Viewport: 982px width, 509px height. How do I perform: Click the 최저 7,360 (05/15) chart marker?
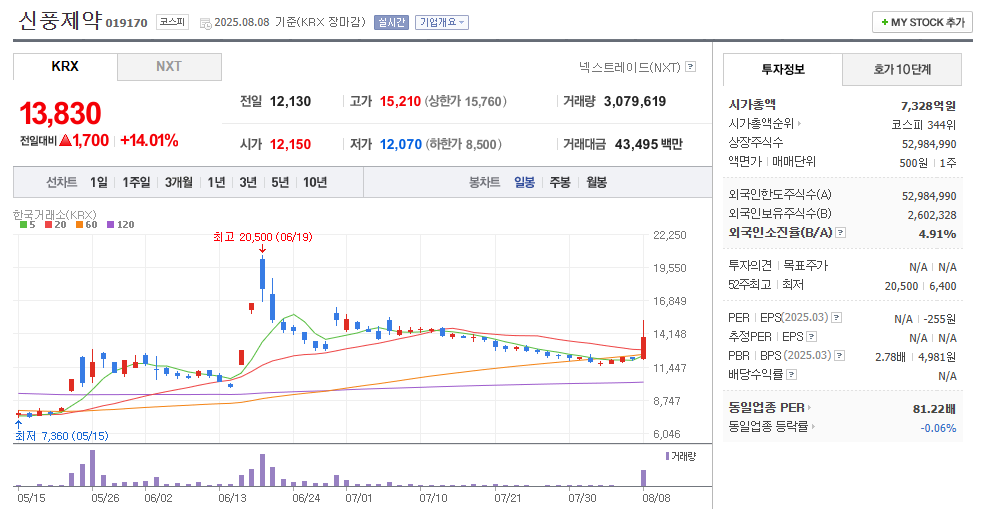[x=61, y=436]
